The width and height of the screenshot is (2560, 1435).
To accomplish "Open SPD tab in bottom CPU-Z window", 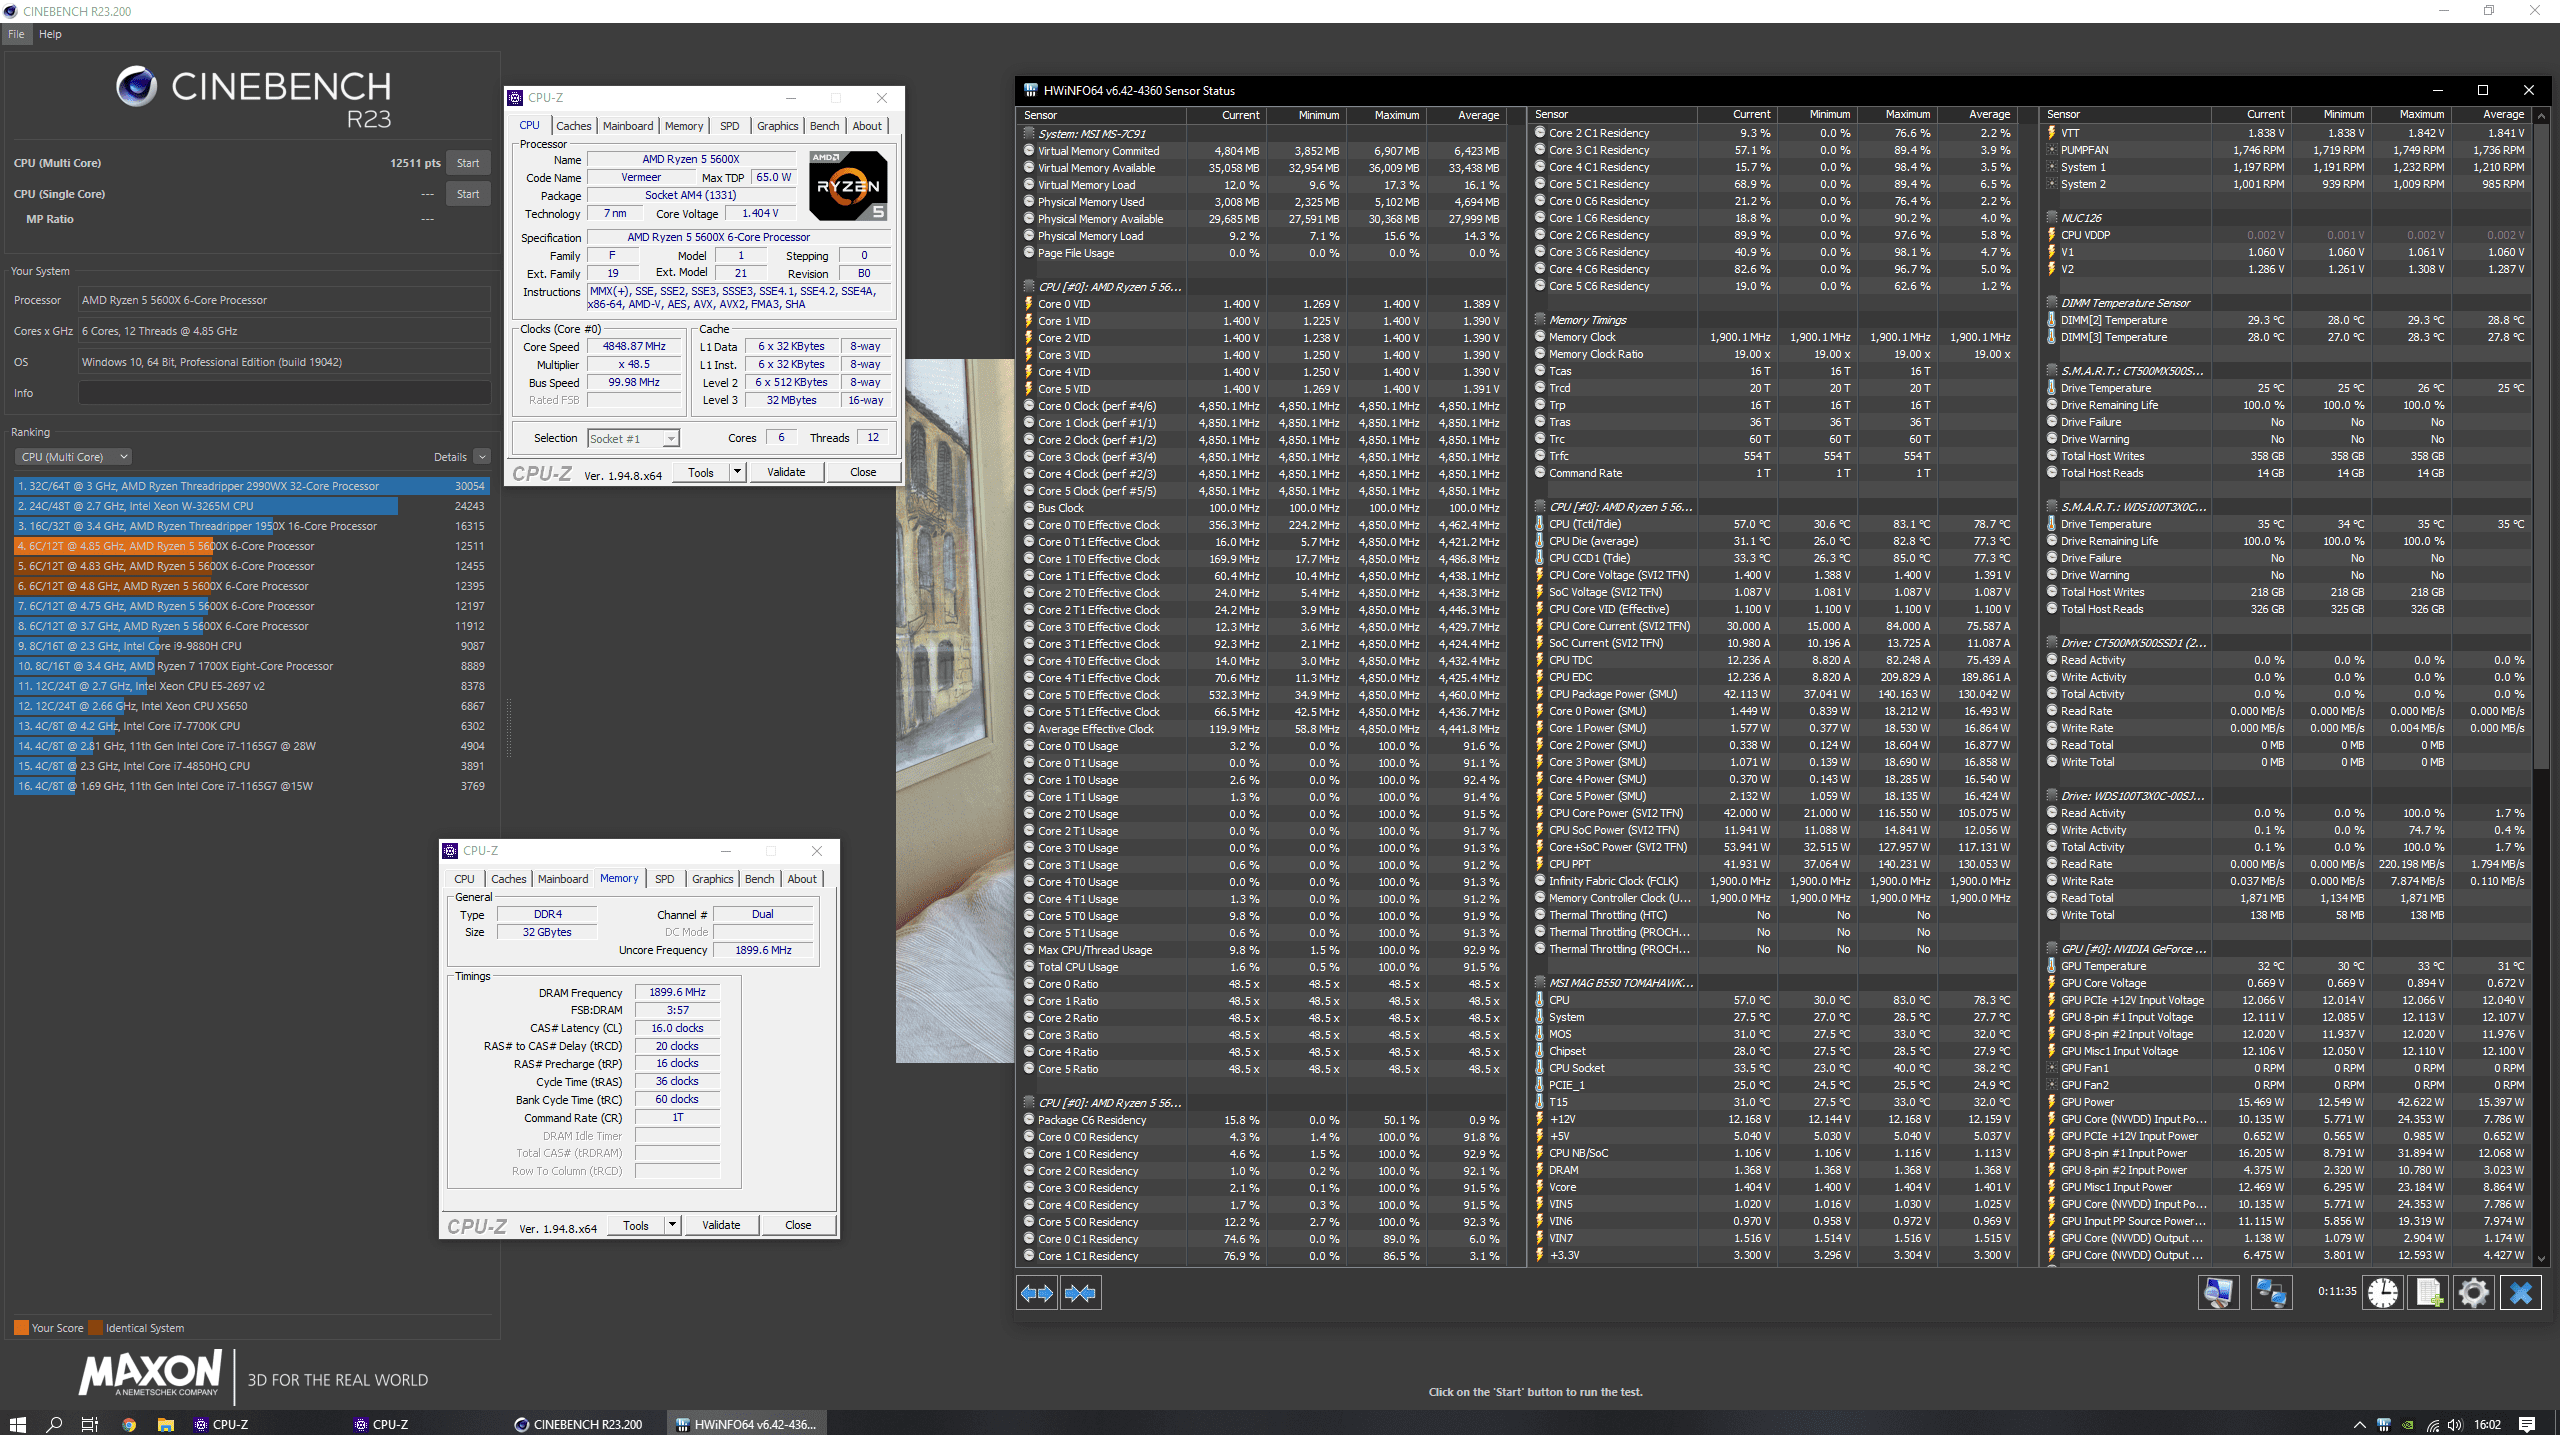I will [664, 879].
